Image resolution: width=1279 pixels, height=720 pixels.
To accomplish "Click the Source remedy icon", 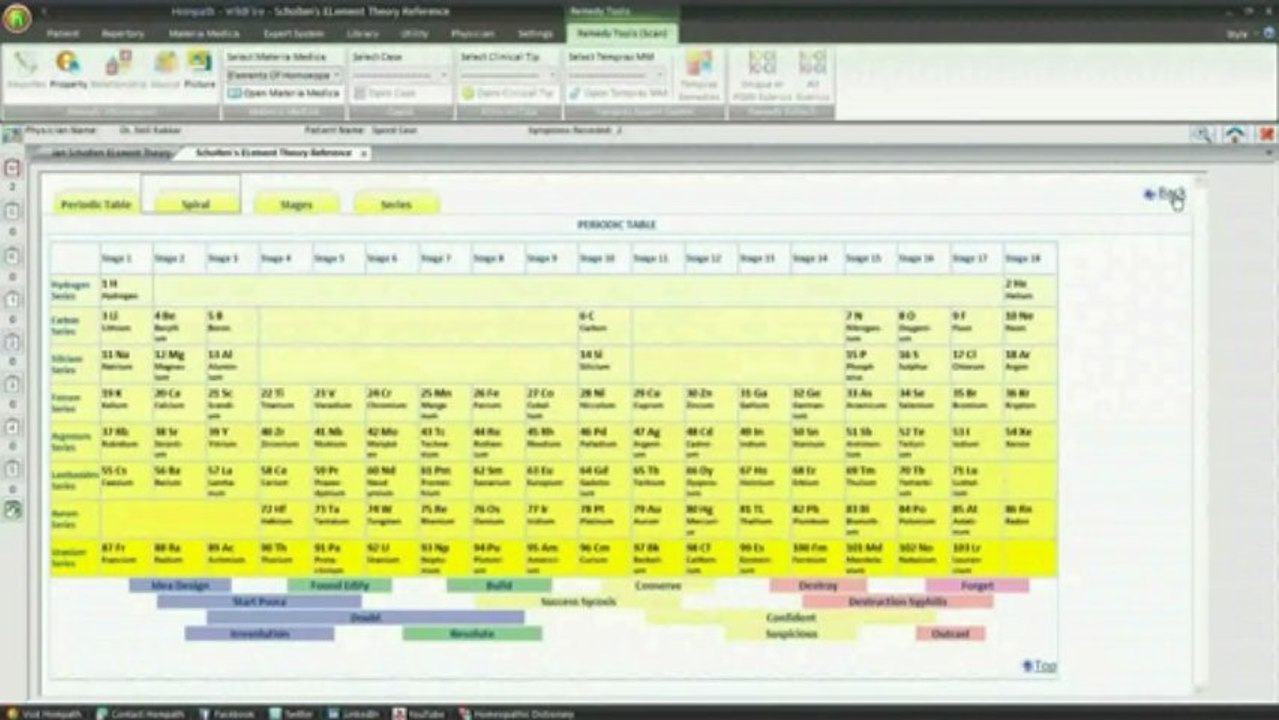I will tap(164, 68).
